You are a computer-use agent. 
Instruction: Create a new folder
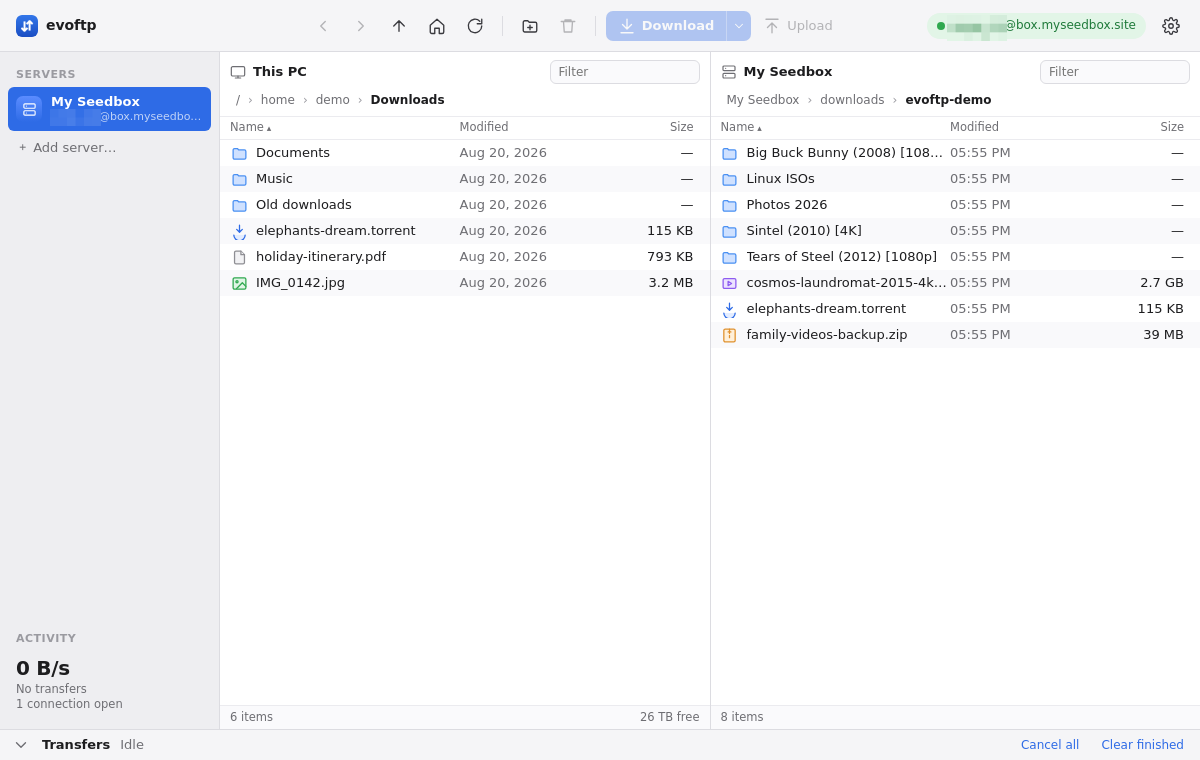(x=530, y=26)
